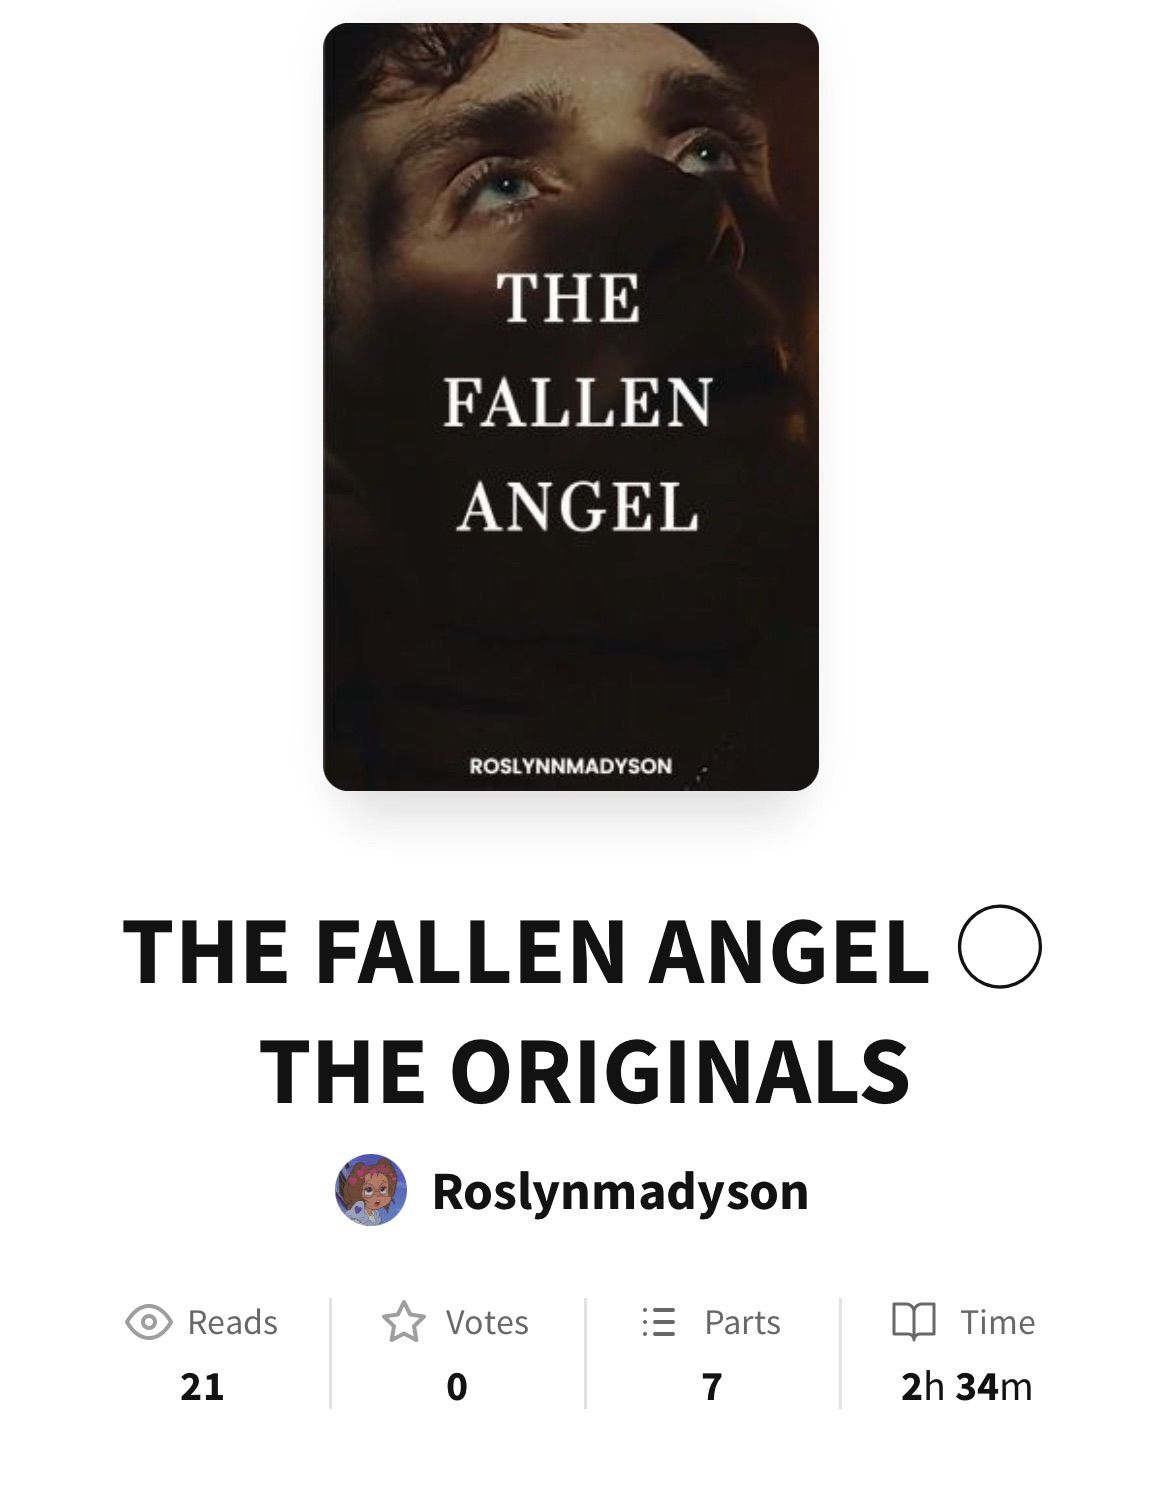Click the Parts label
The width and height of the screenshot is (1170, 1505).
(x=742, y=1322)
